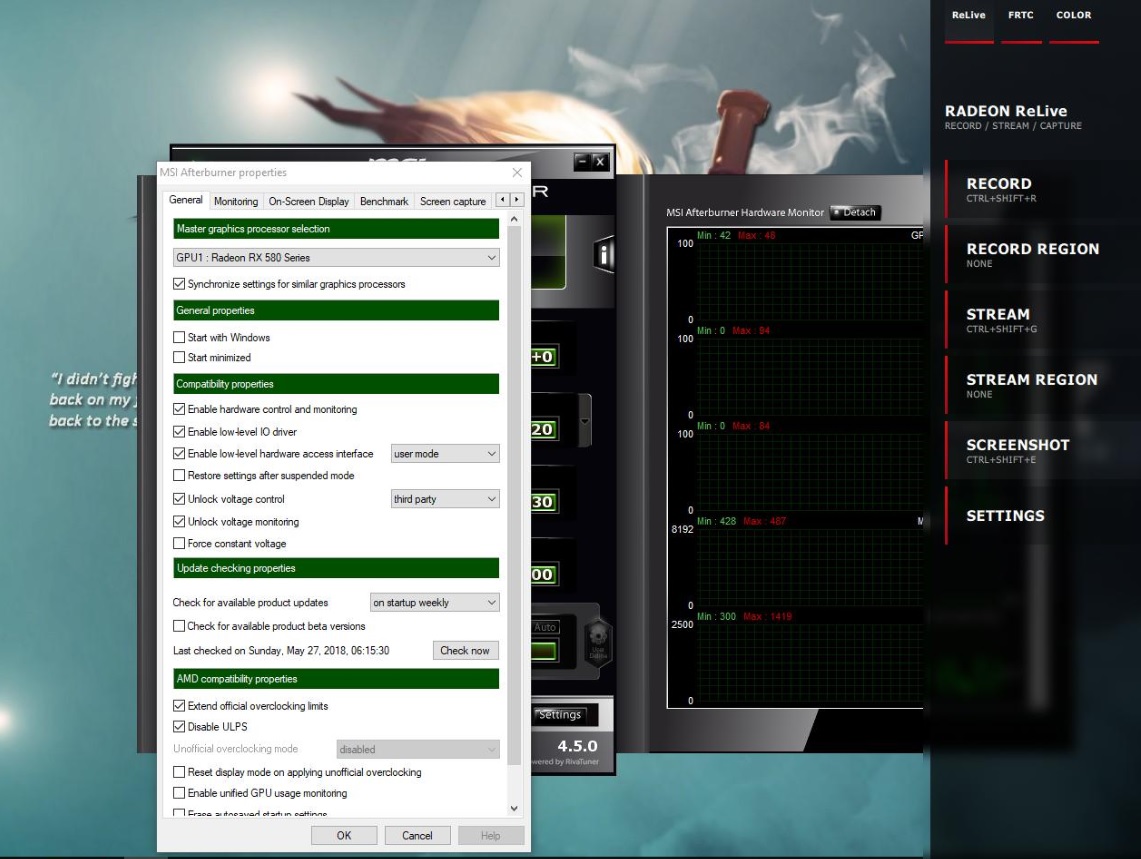The width and height of the screenshot is (1141, 859).
Task: Click the properties list vertical scrollbar thumb
Action: coord(514,495)
